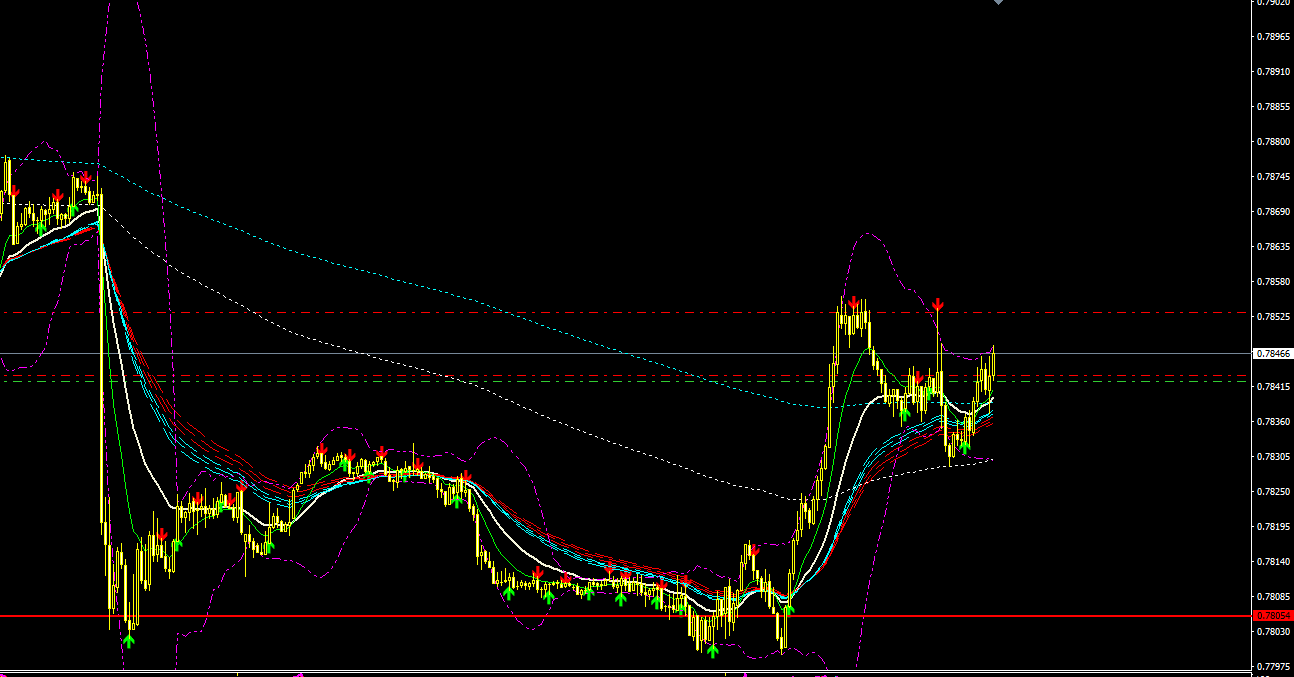Click the 0.78305 price scale label
Image resolution: width=1294 pixels, height=677 pixels.
tap(1273, 457)
